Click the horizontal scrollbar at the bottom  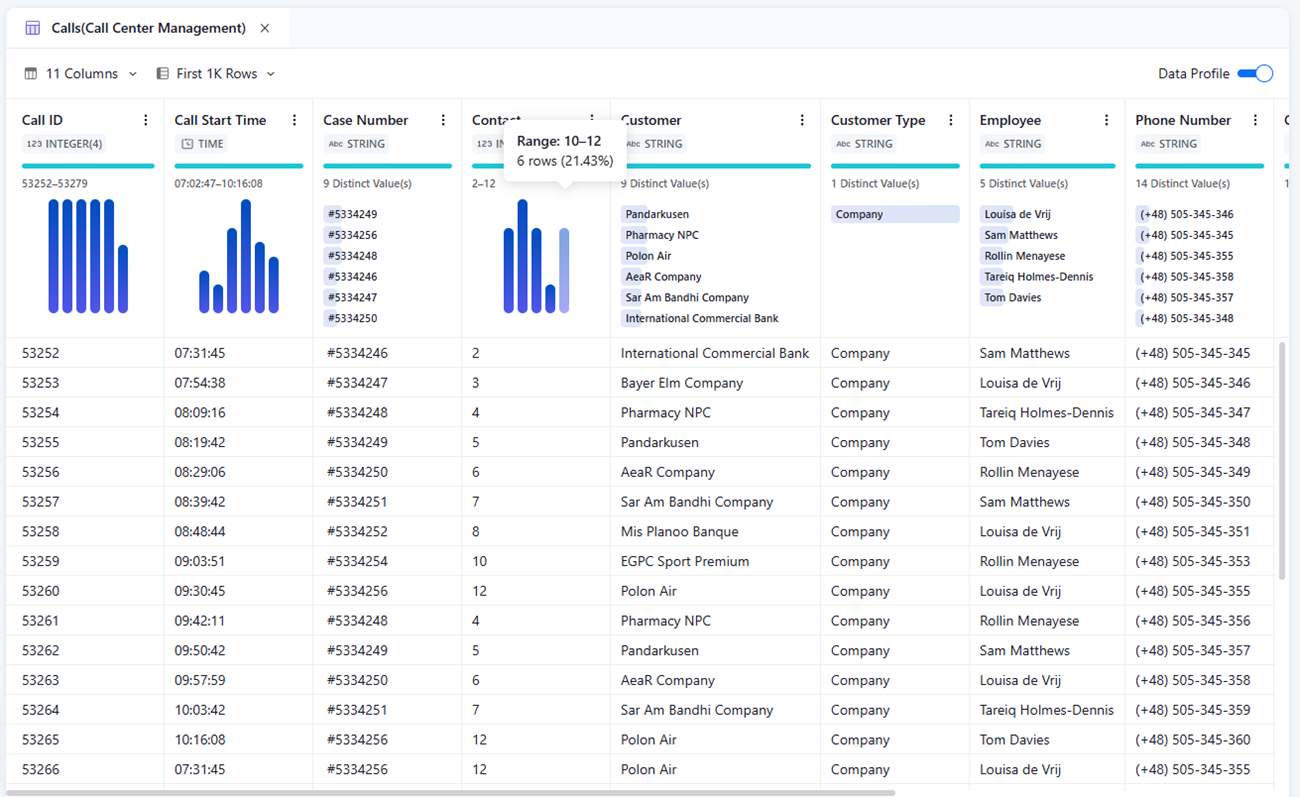pos(450,792)
